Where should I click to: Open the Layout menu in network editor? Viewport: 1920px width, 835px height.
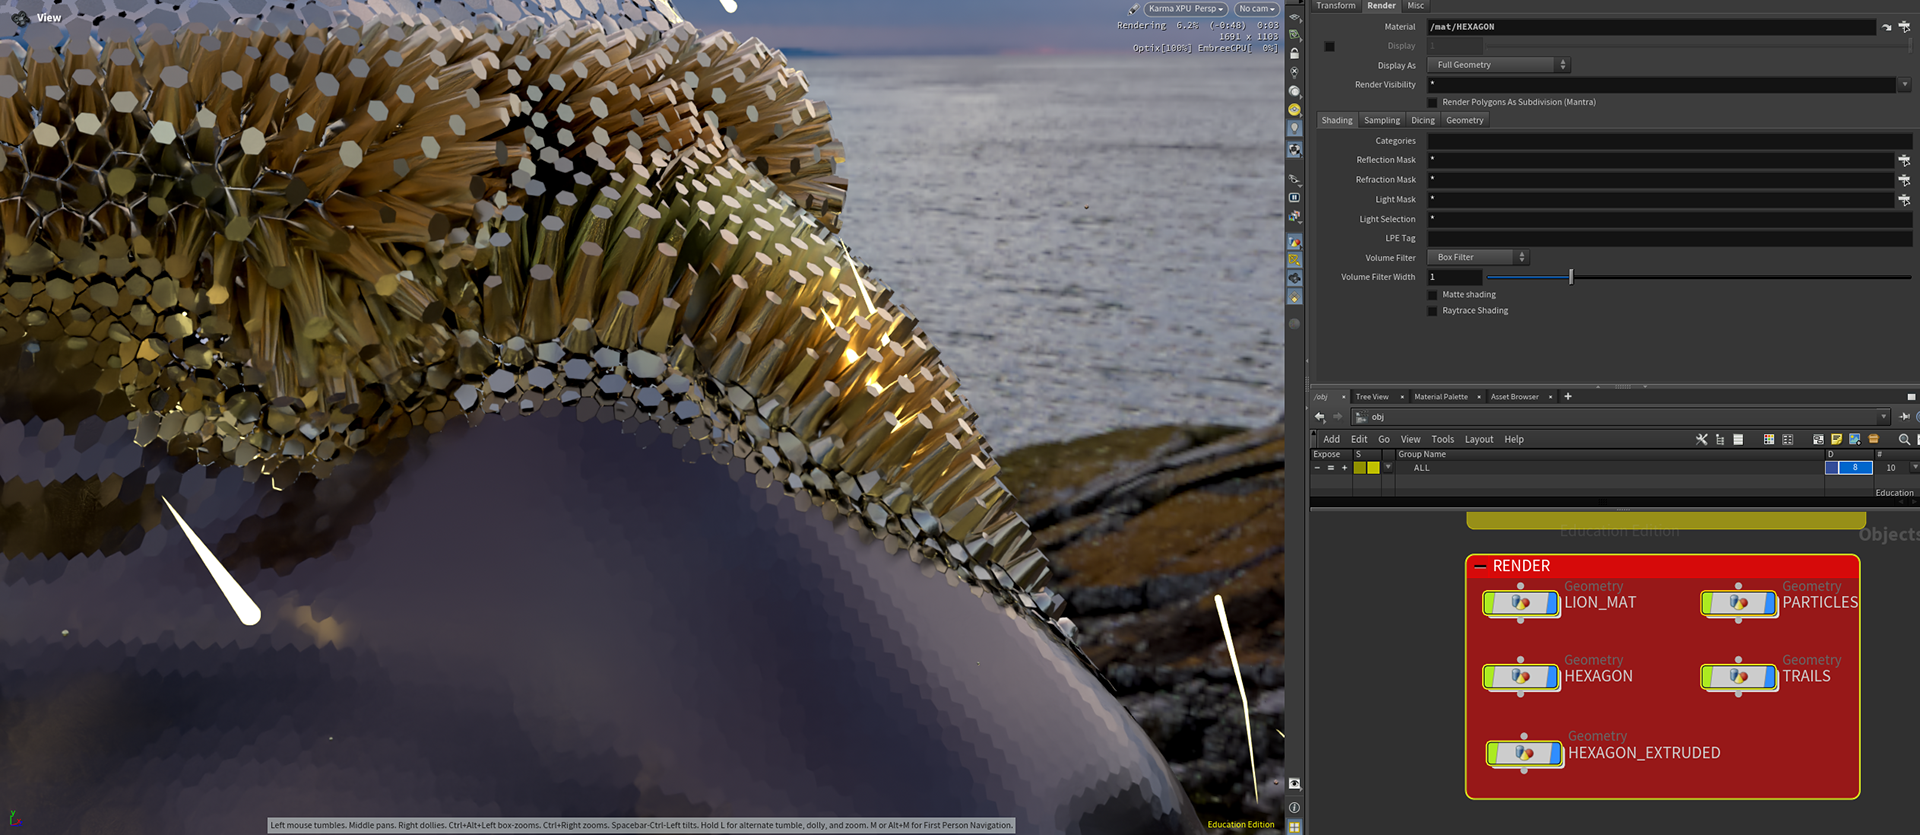click(x=1478, y=439)
